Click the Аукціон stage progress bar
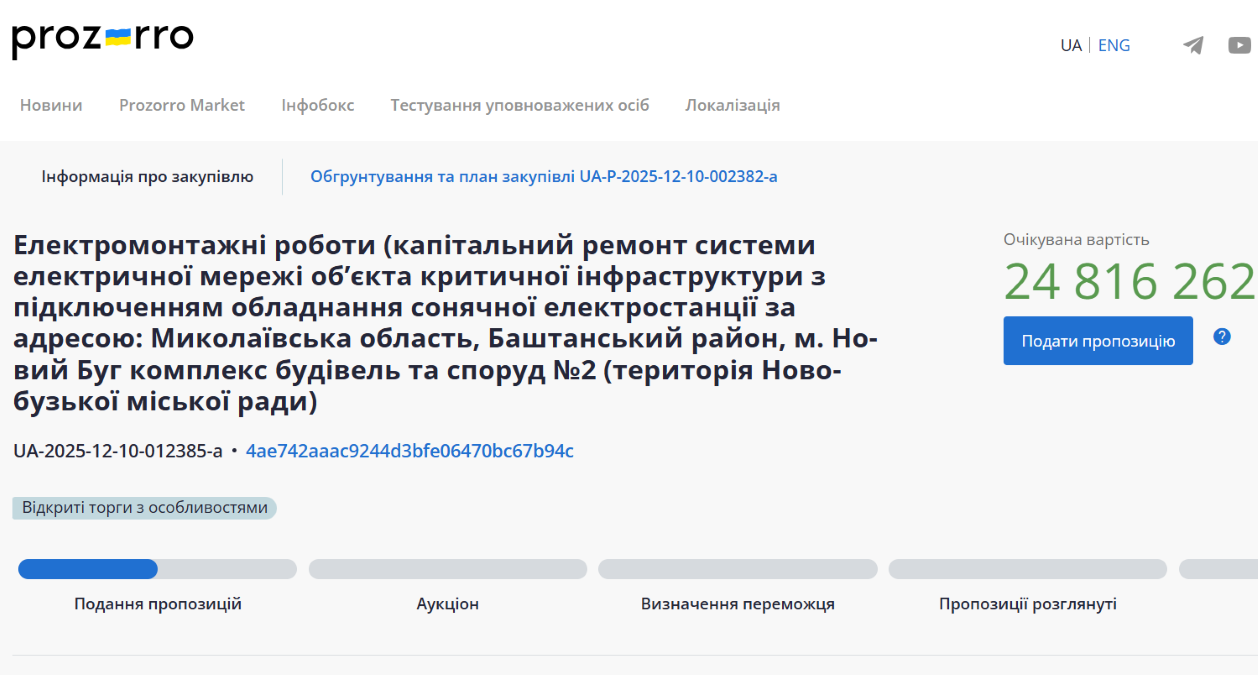 pos(447,569)
